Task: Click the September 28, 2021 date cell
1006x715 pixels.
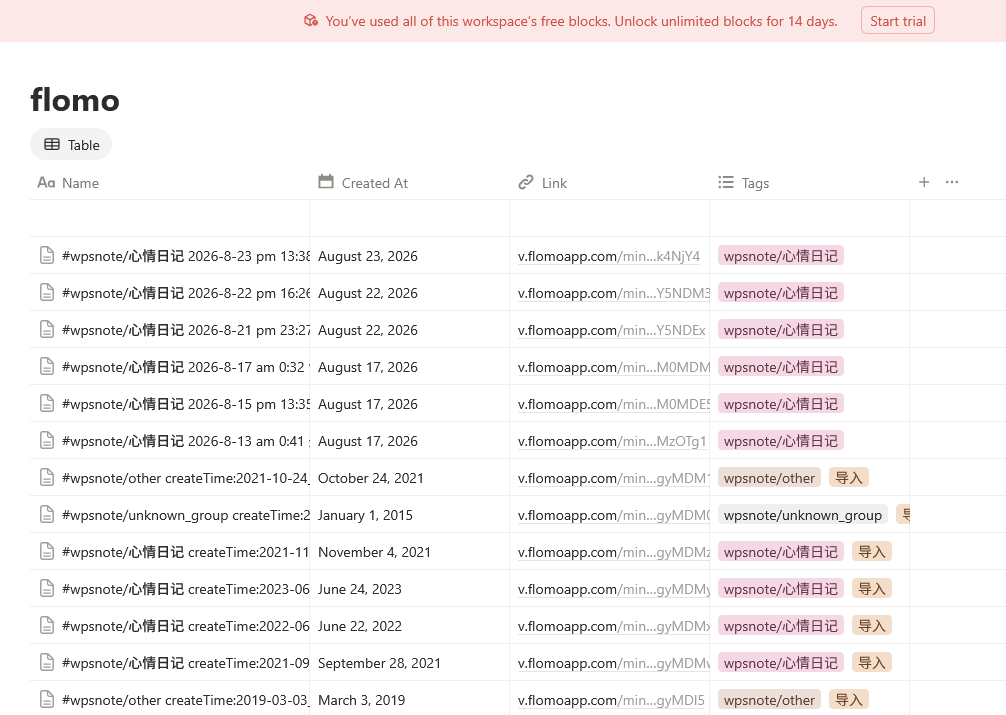Action: 409,663
